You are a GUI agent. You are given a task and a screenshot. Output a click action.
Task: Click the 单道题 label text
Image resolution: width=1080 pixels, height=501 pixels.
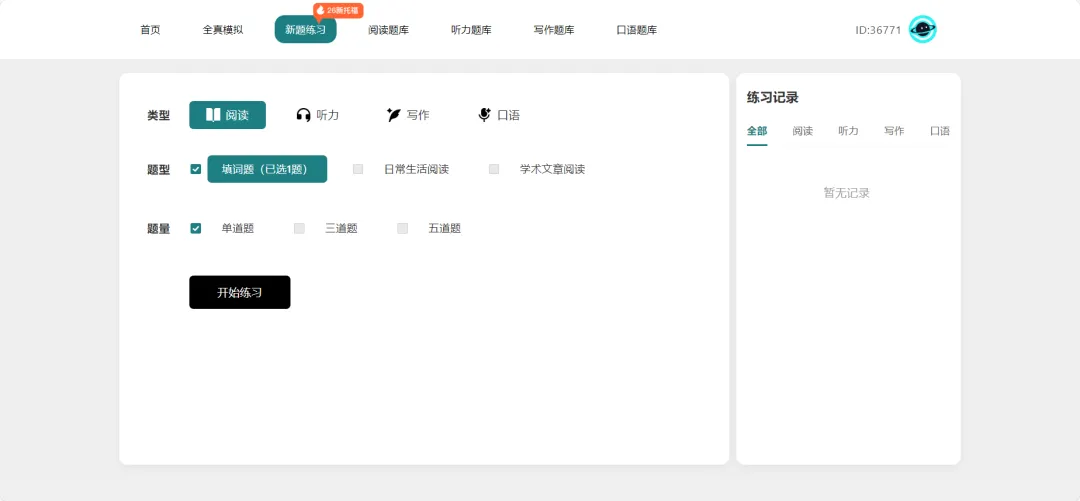coord(238,228)
